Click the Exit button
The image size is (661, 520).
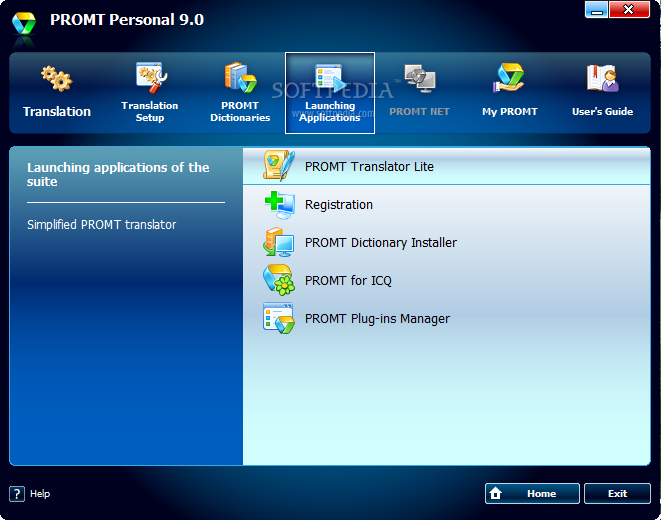tap(617, 493)
